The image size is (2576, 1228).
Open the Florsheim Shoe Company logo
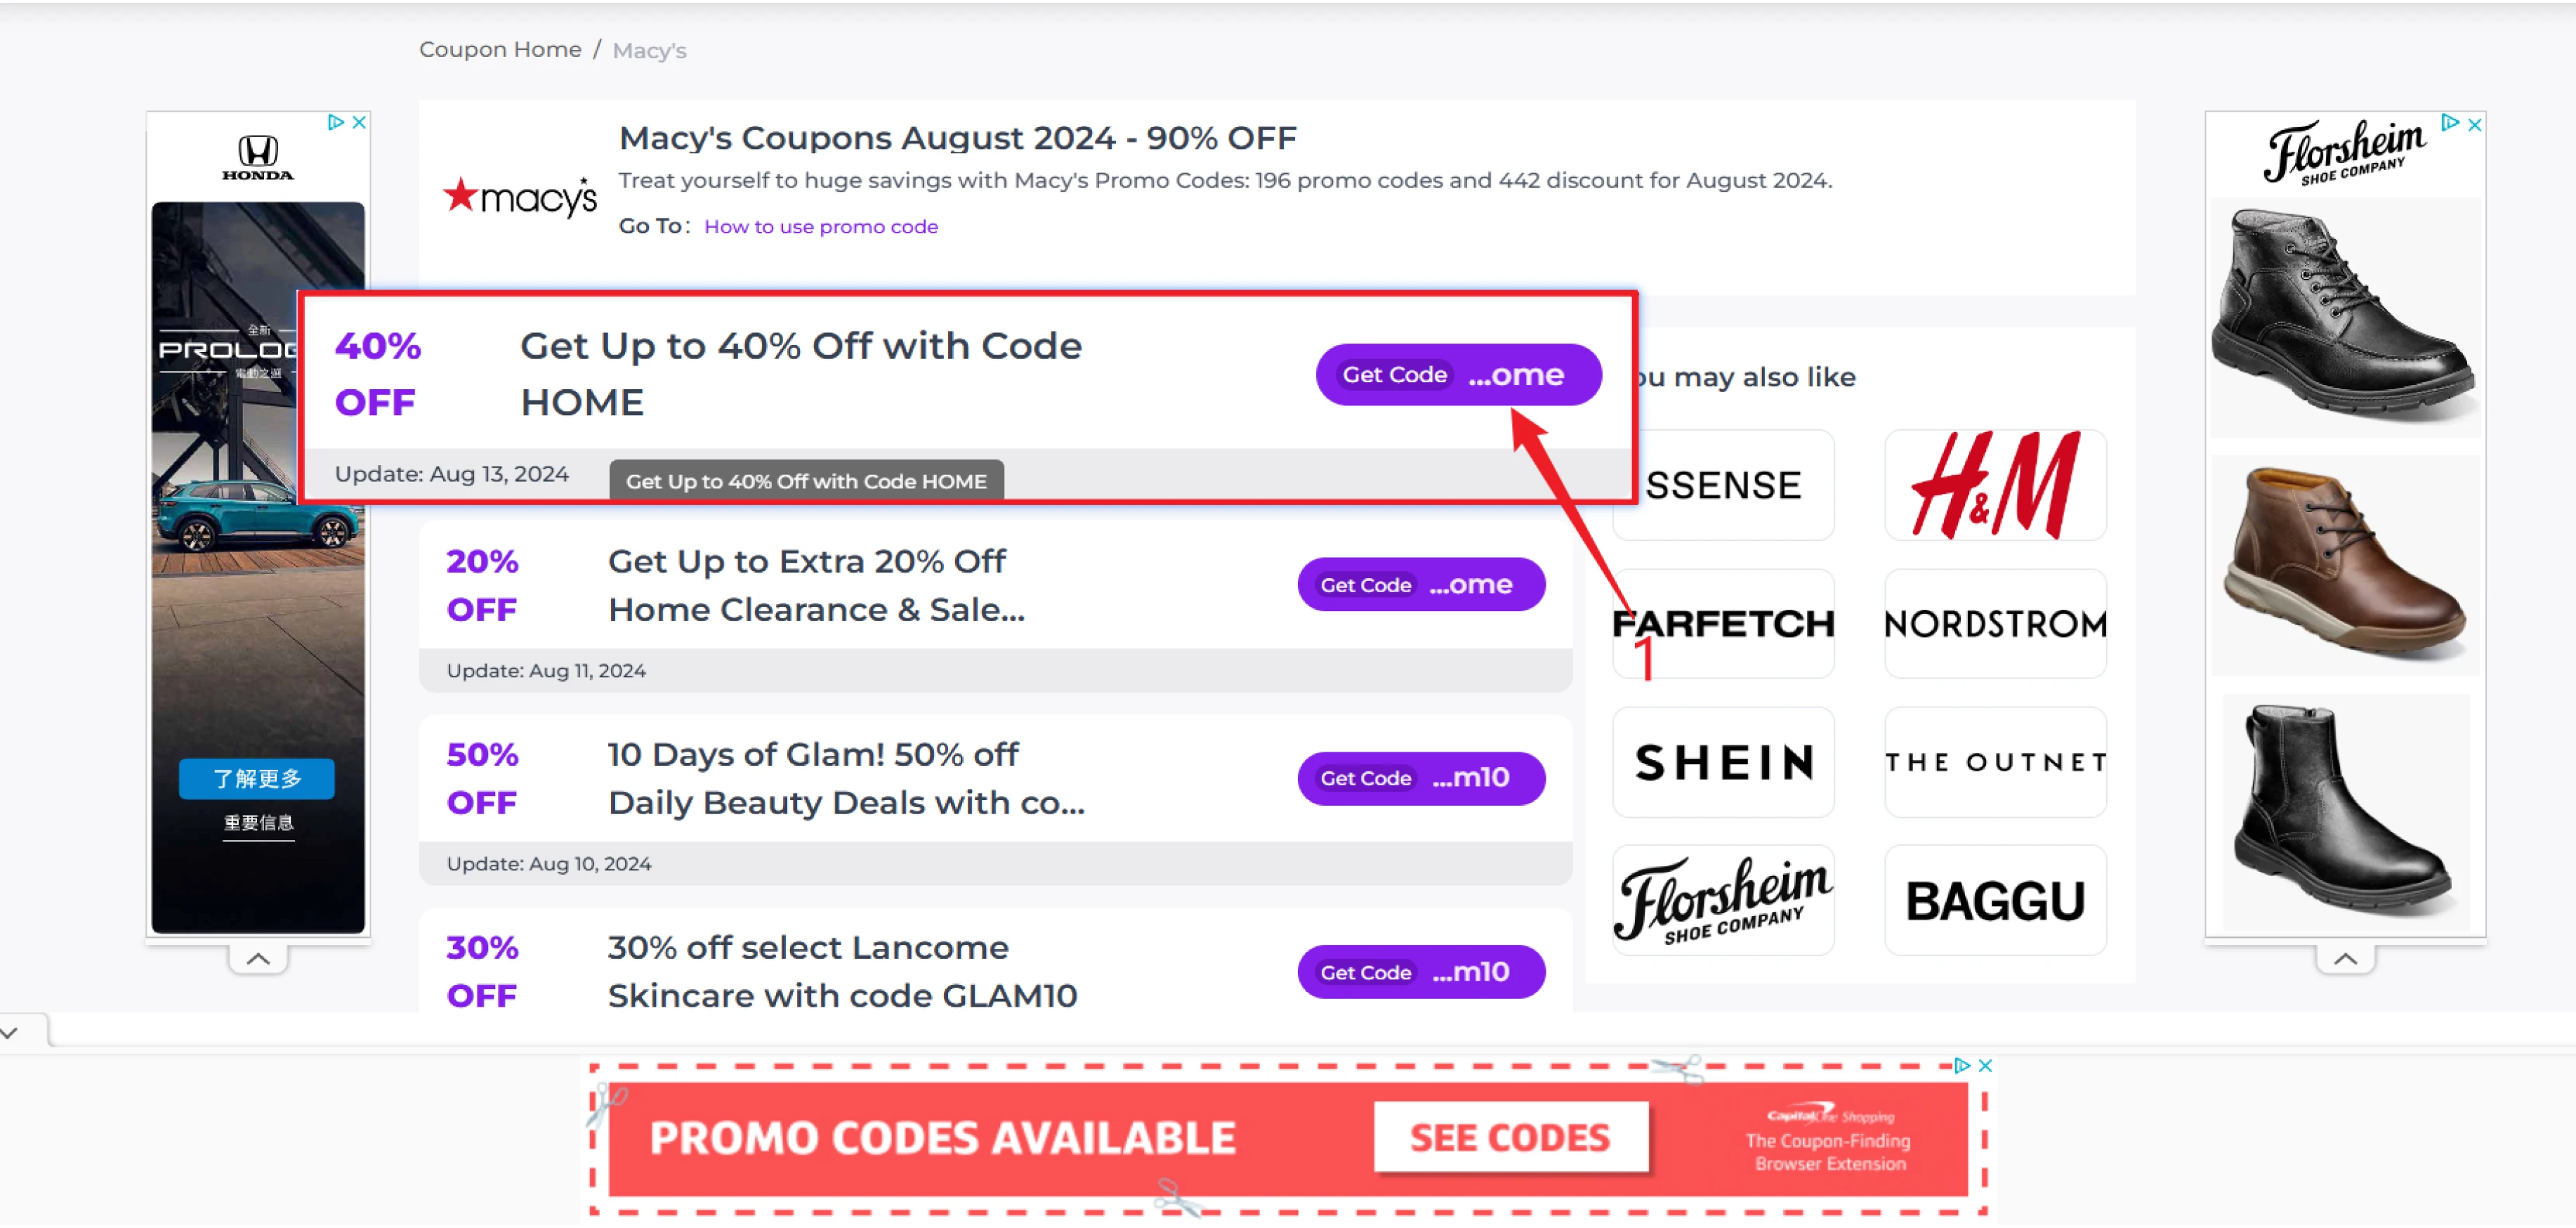1722,900
